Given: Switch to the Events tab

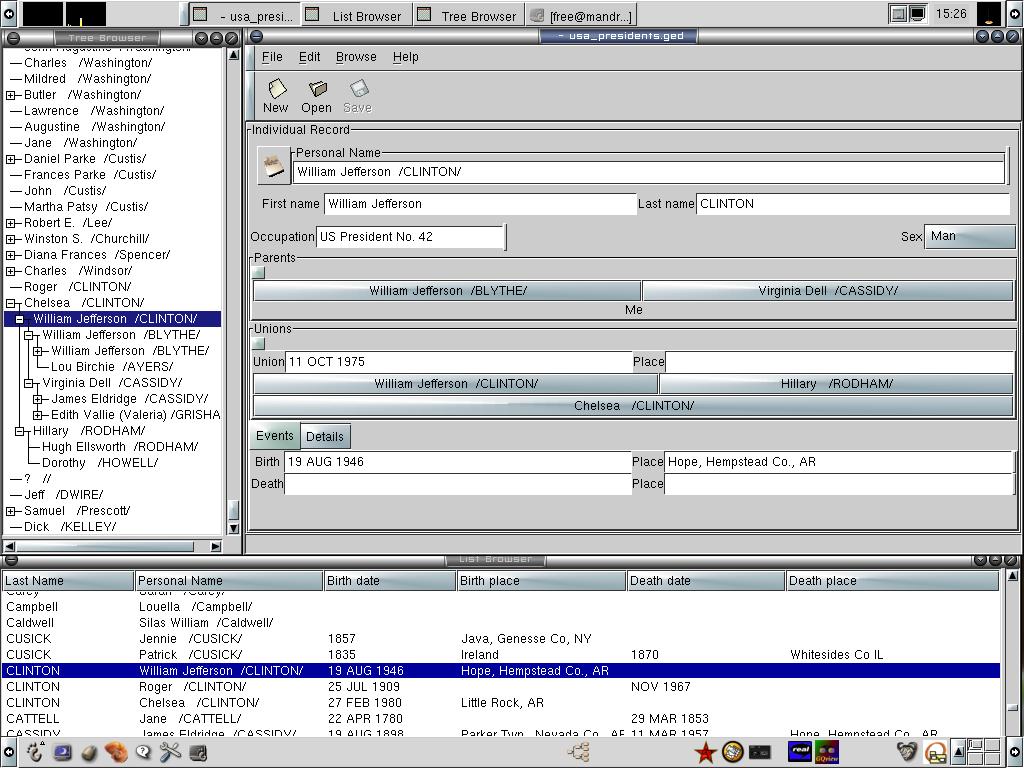Looking at the screenshot, I should pos(275,436).
